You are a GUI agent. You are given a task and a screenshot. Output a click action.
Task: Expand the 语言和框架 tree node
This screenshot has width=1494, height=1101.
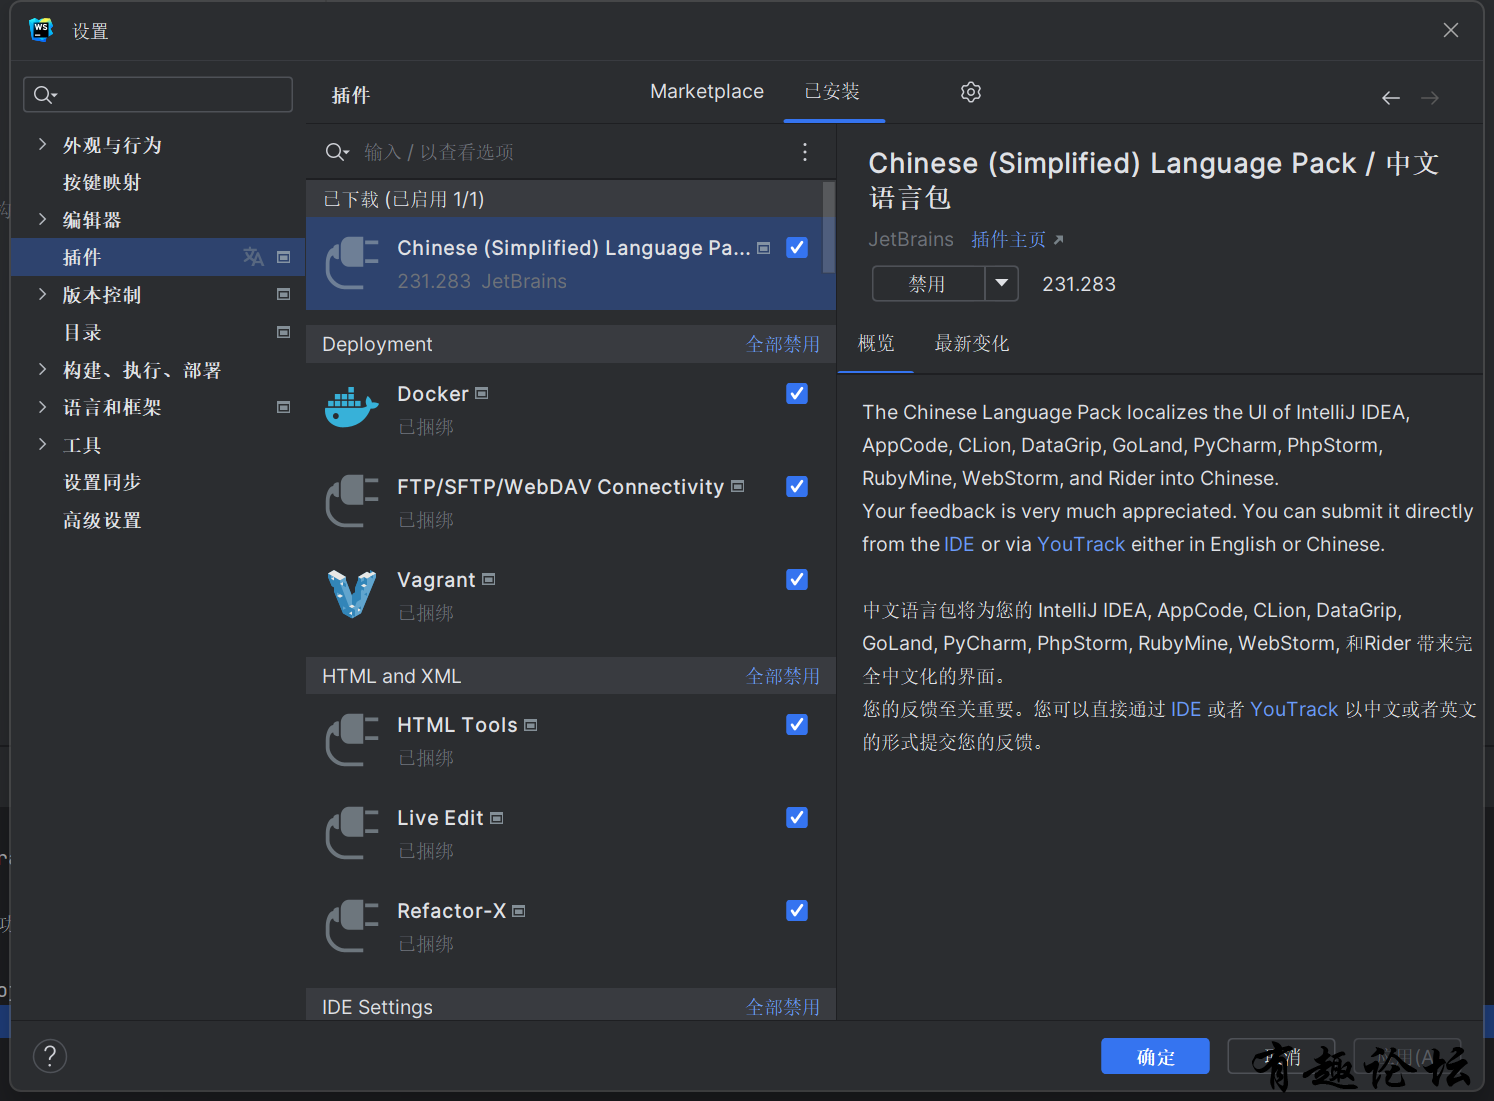(x=42, y=407)
